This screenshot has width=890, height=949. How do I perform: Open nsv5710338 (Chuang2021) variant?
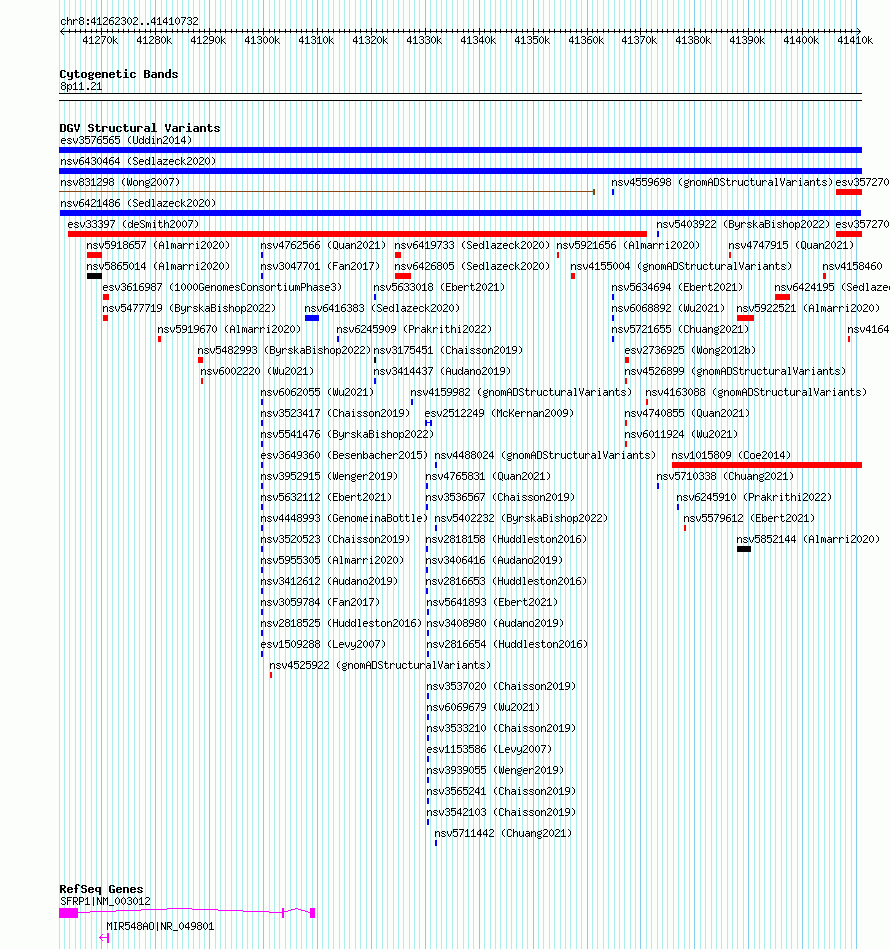[x=725, y=476]
